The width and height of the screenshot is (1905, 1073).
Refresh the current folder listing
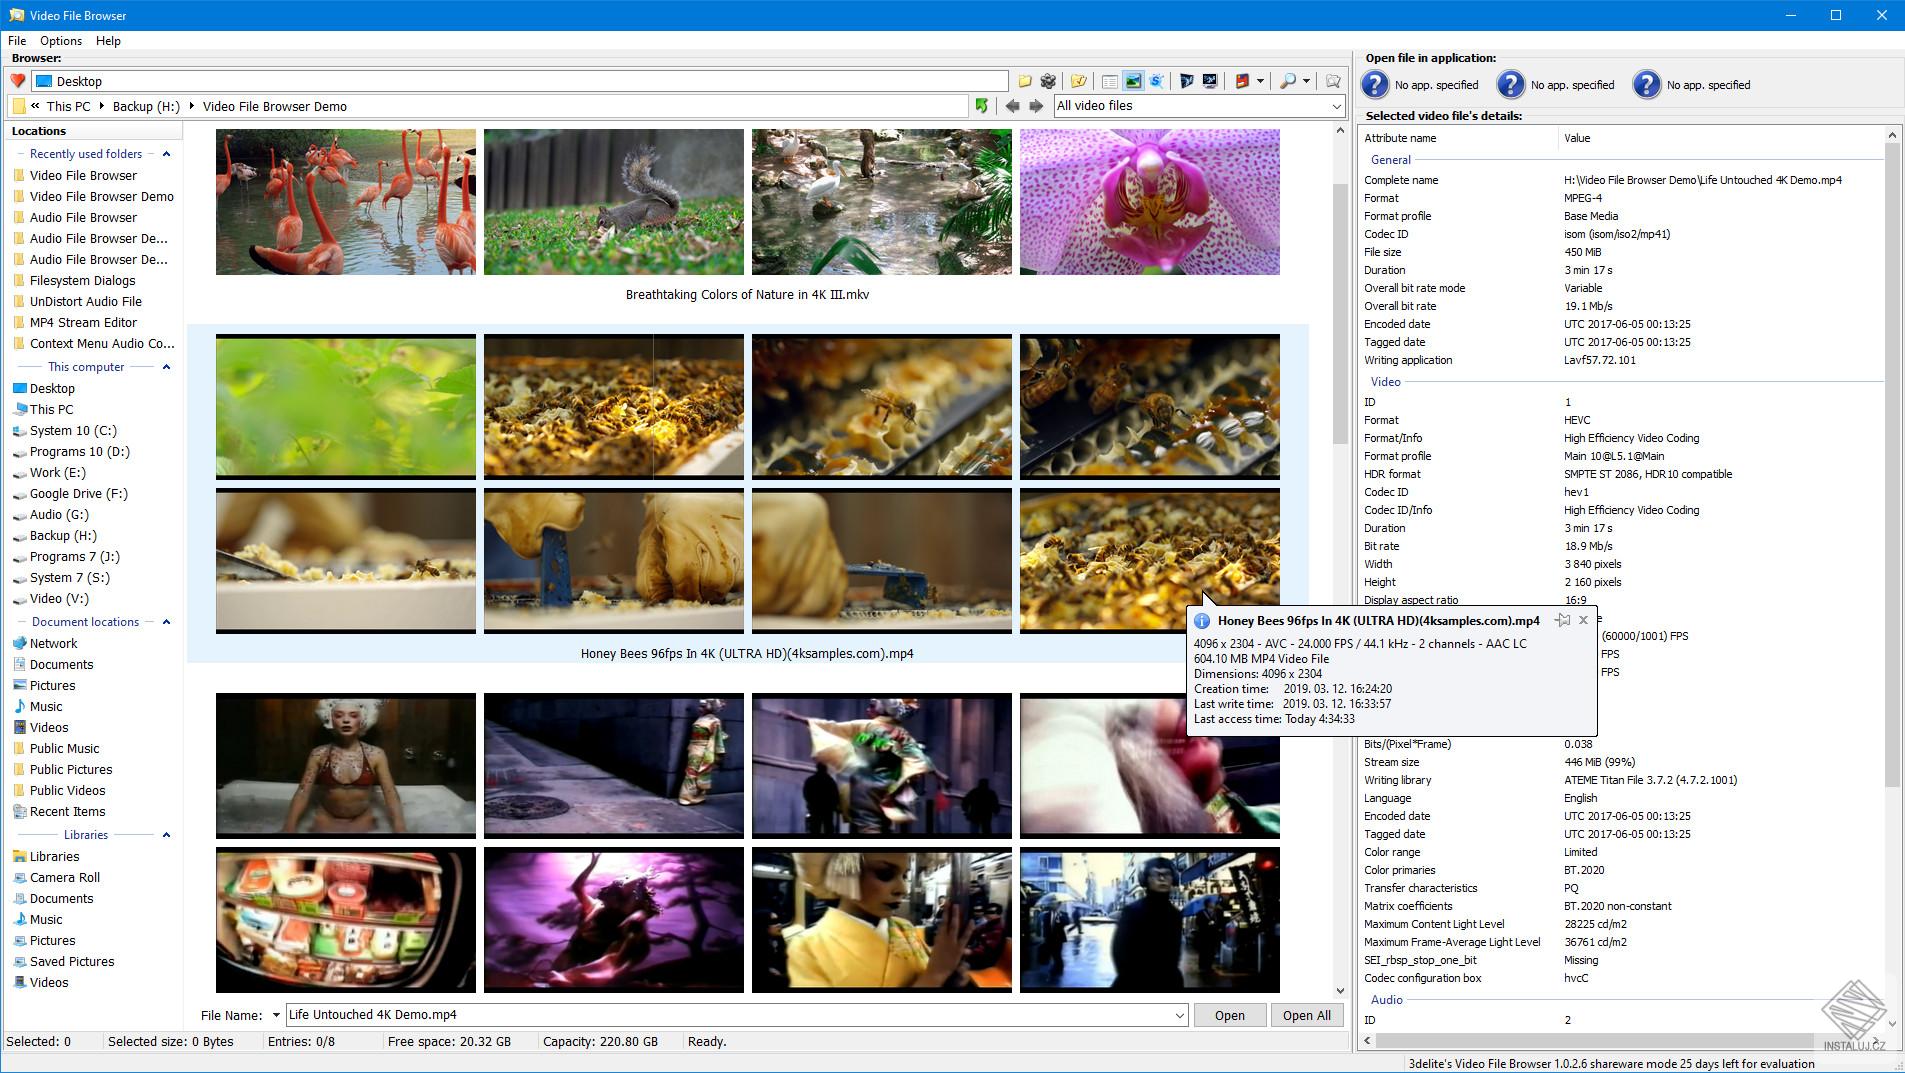point(981,106)
